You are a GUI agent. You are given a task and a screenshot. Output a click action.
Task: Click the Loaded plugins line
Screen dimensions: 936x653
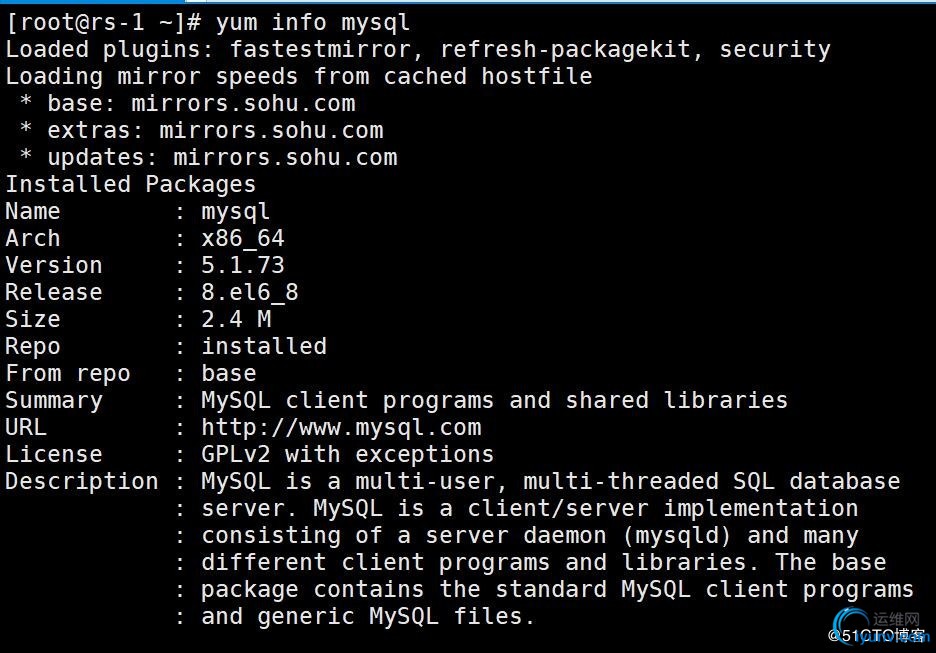418,50
